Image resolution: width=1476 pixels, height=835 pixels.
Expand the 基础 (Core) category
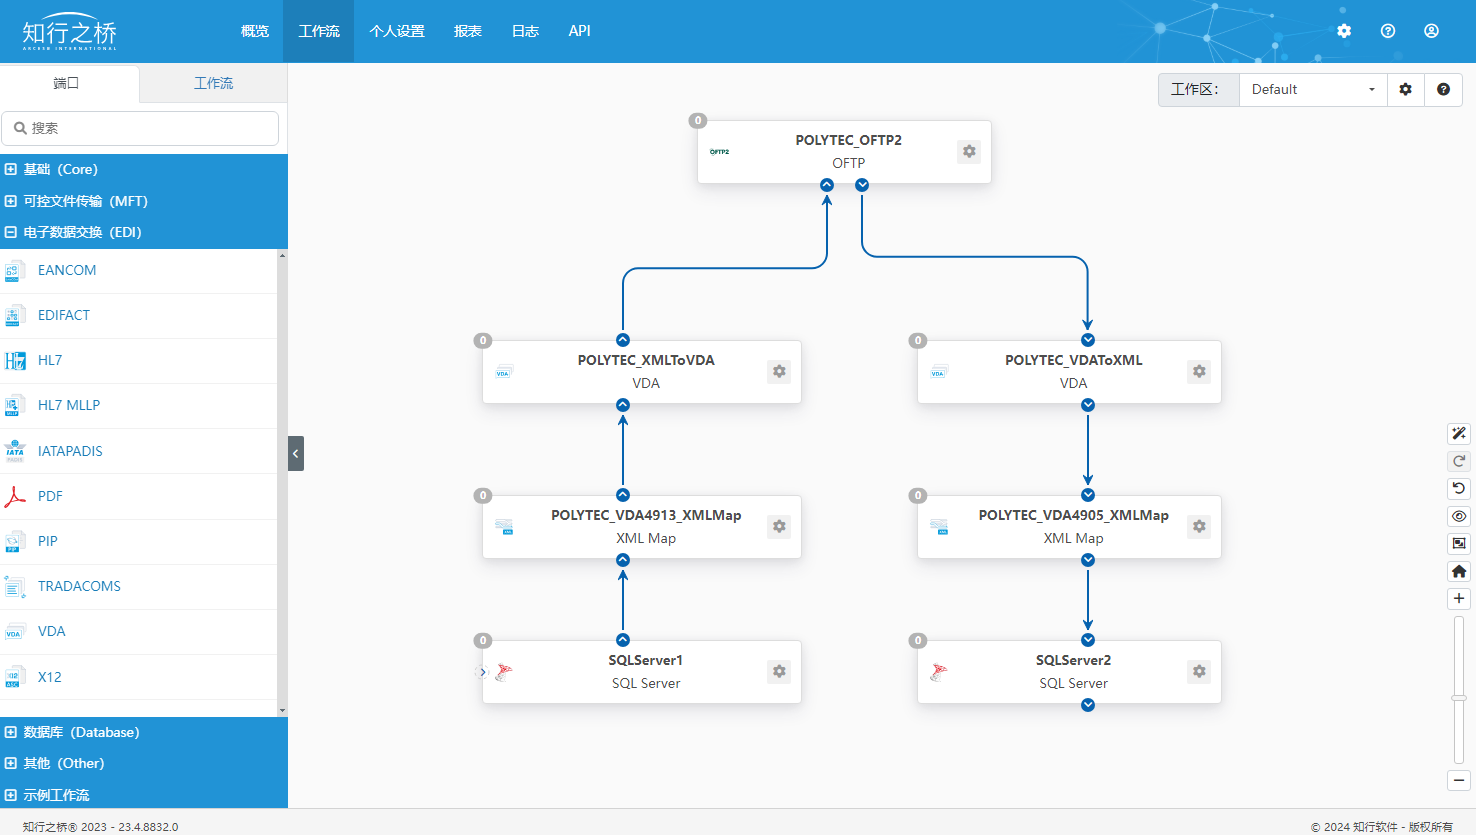tap(11, 169)
